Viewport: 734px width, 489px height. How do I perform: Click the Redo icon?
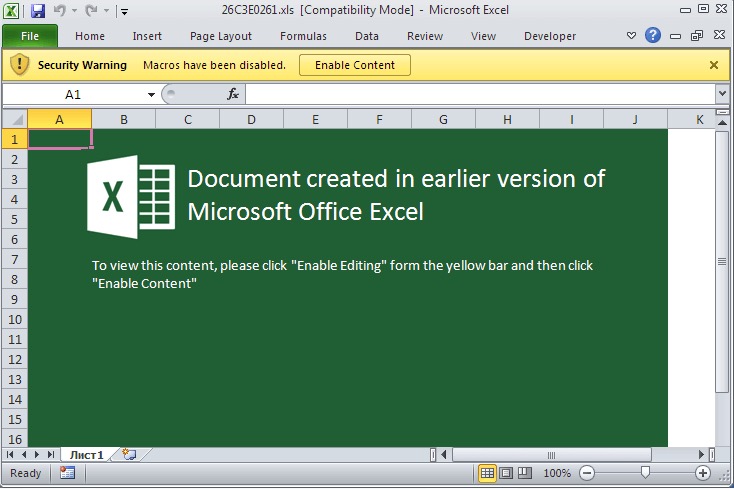(x=91, y=10)
